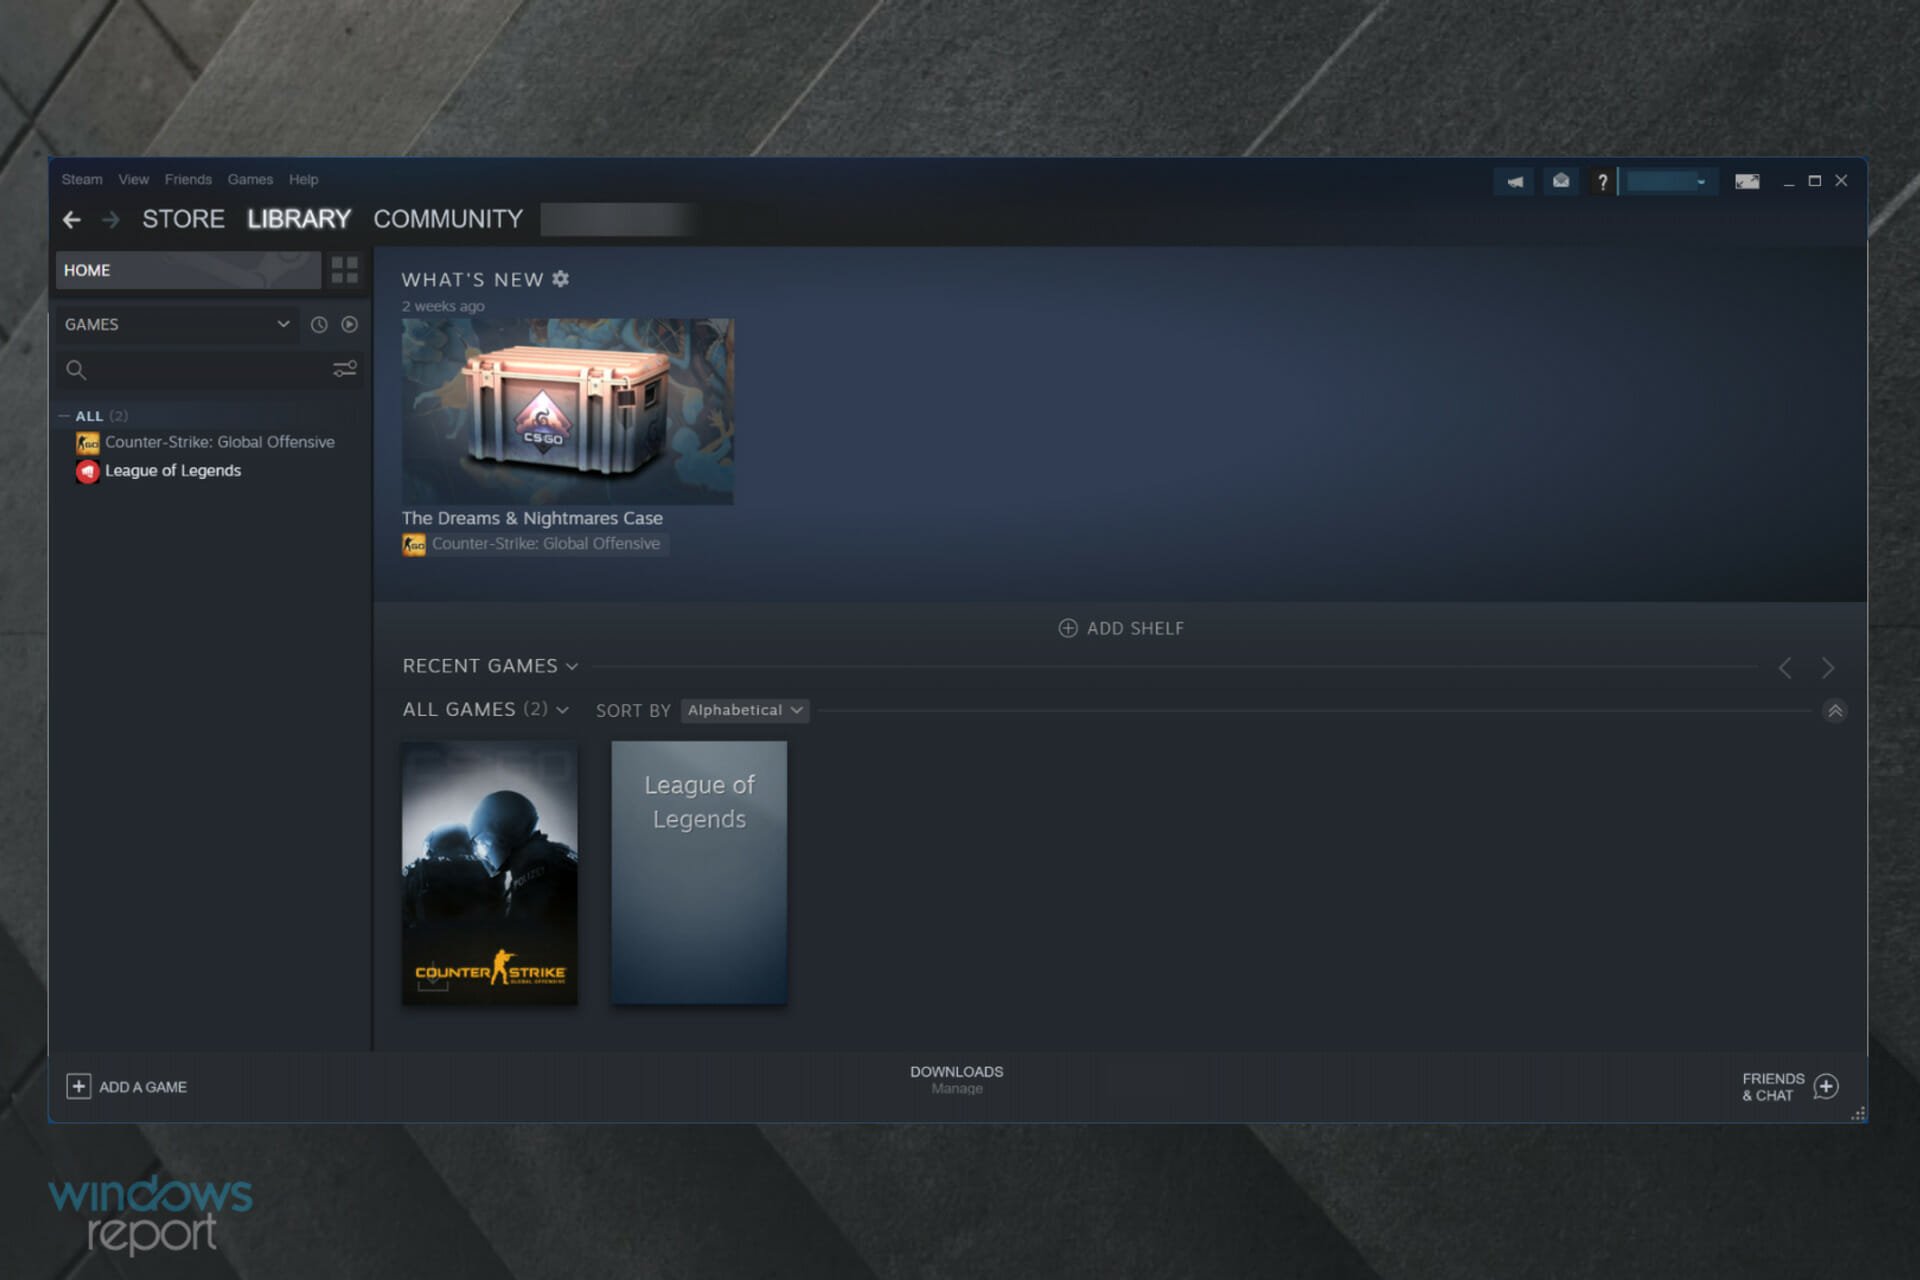Image resolution: width=1920 pixels, height=1280 pixels.
Task: Expand All Games shelf chevron
Action: click(563, 710)
